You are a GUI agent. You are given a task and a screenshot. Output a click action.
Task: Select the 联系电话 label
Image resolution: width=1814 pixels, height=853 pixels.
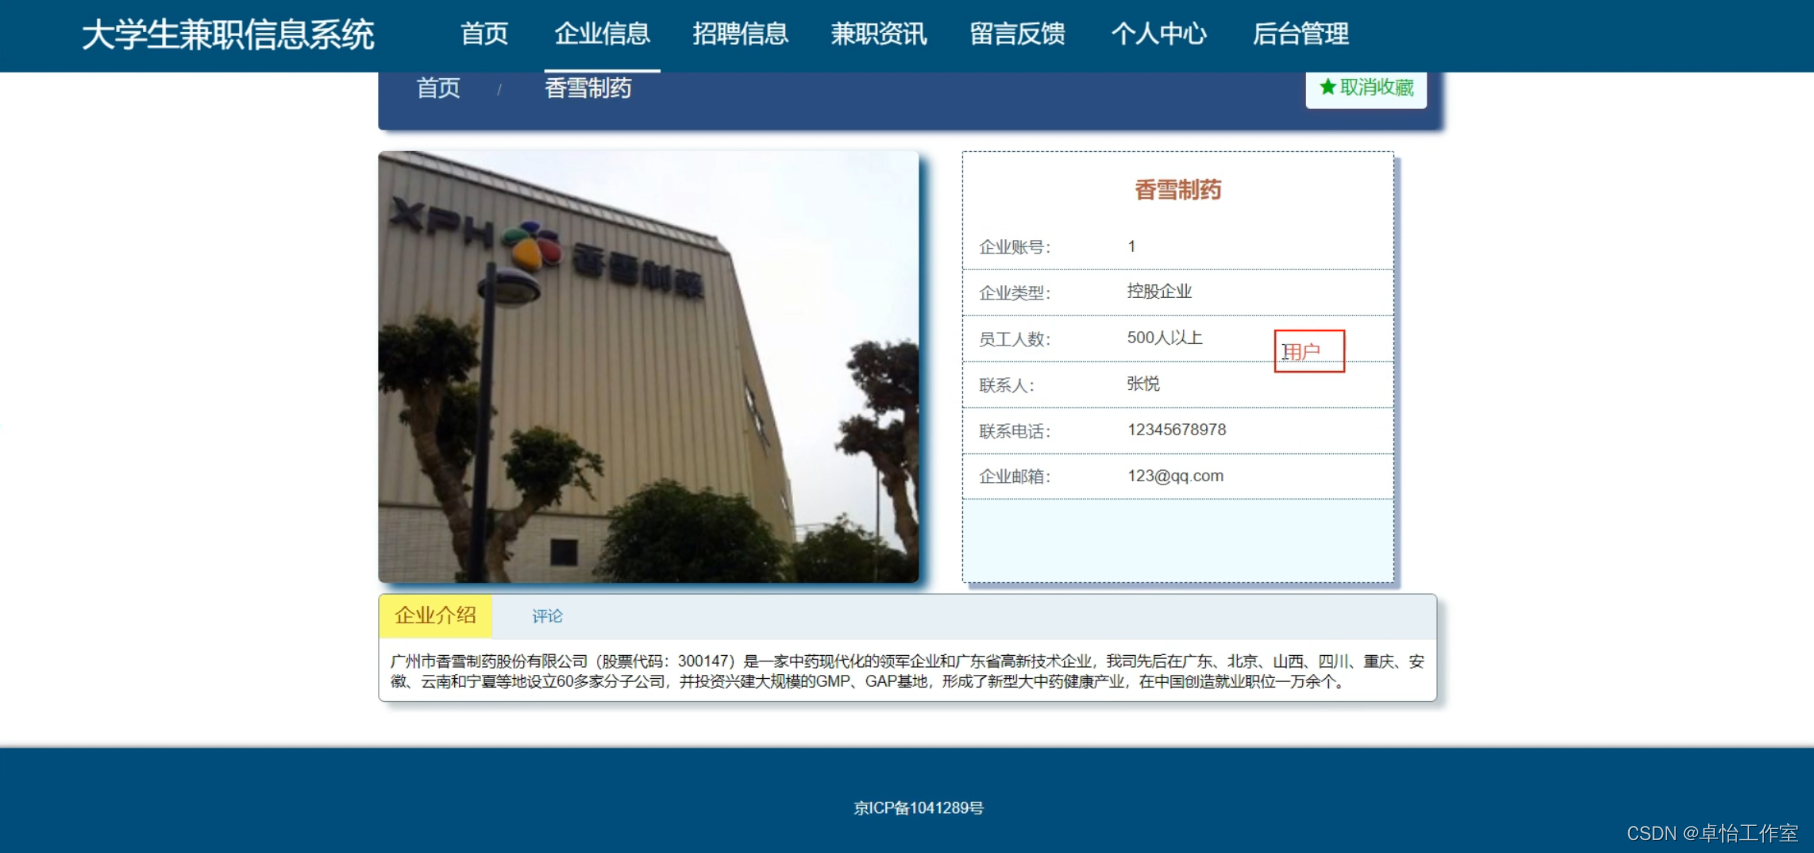pyautogui.click(x=1014, y=431)
